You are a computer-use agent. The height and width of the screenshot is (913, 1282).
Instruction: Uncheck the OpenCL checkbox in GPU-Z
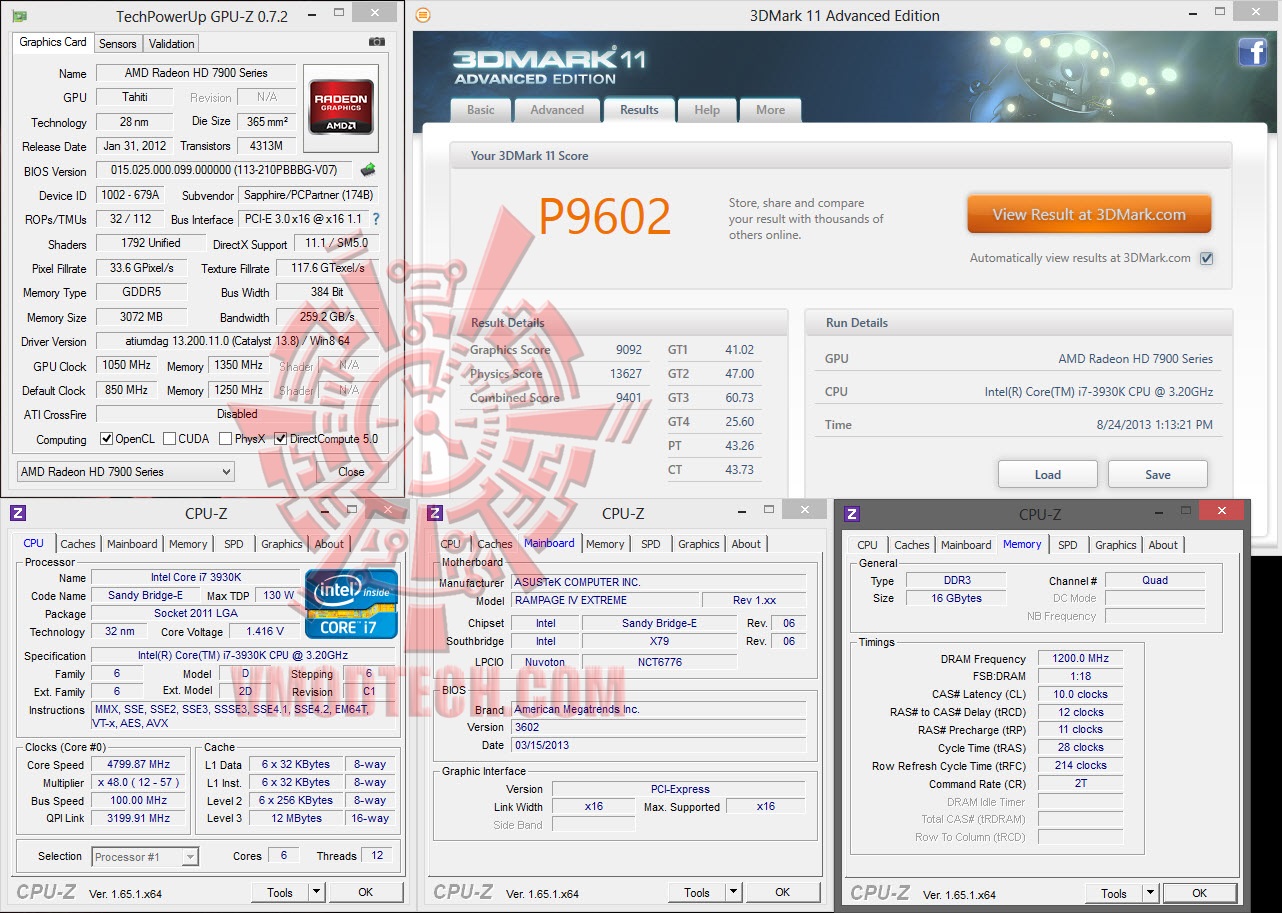click(106, 439)
